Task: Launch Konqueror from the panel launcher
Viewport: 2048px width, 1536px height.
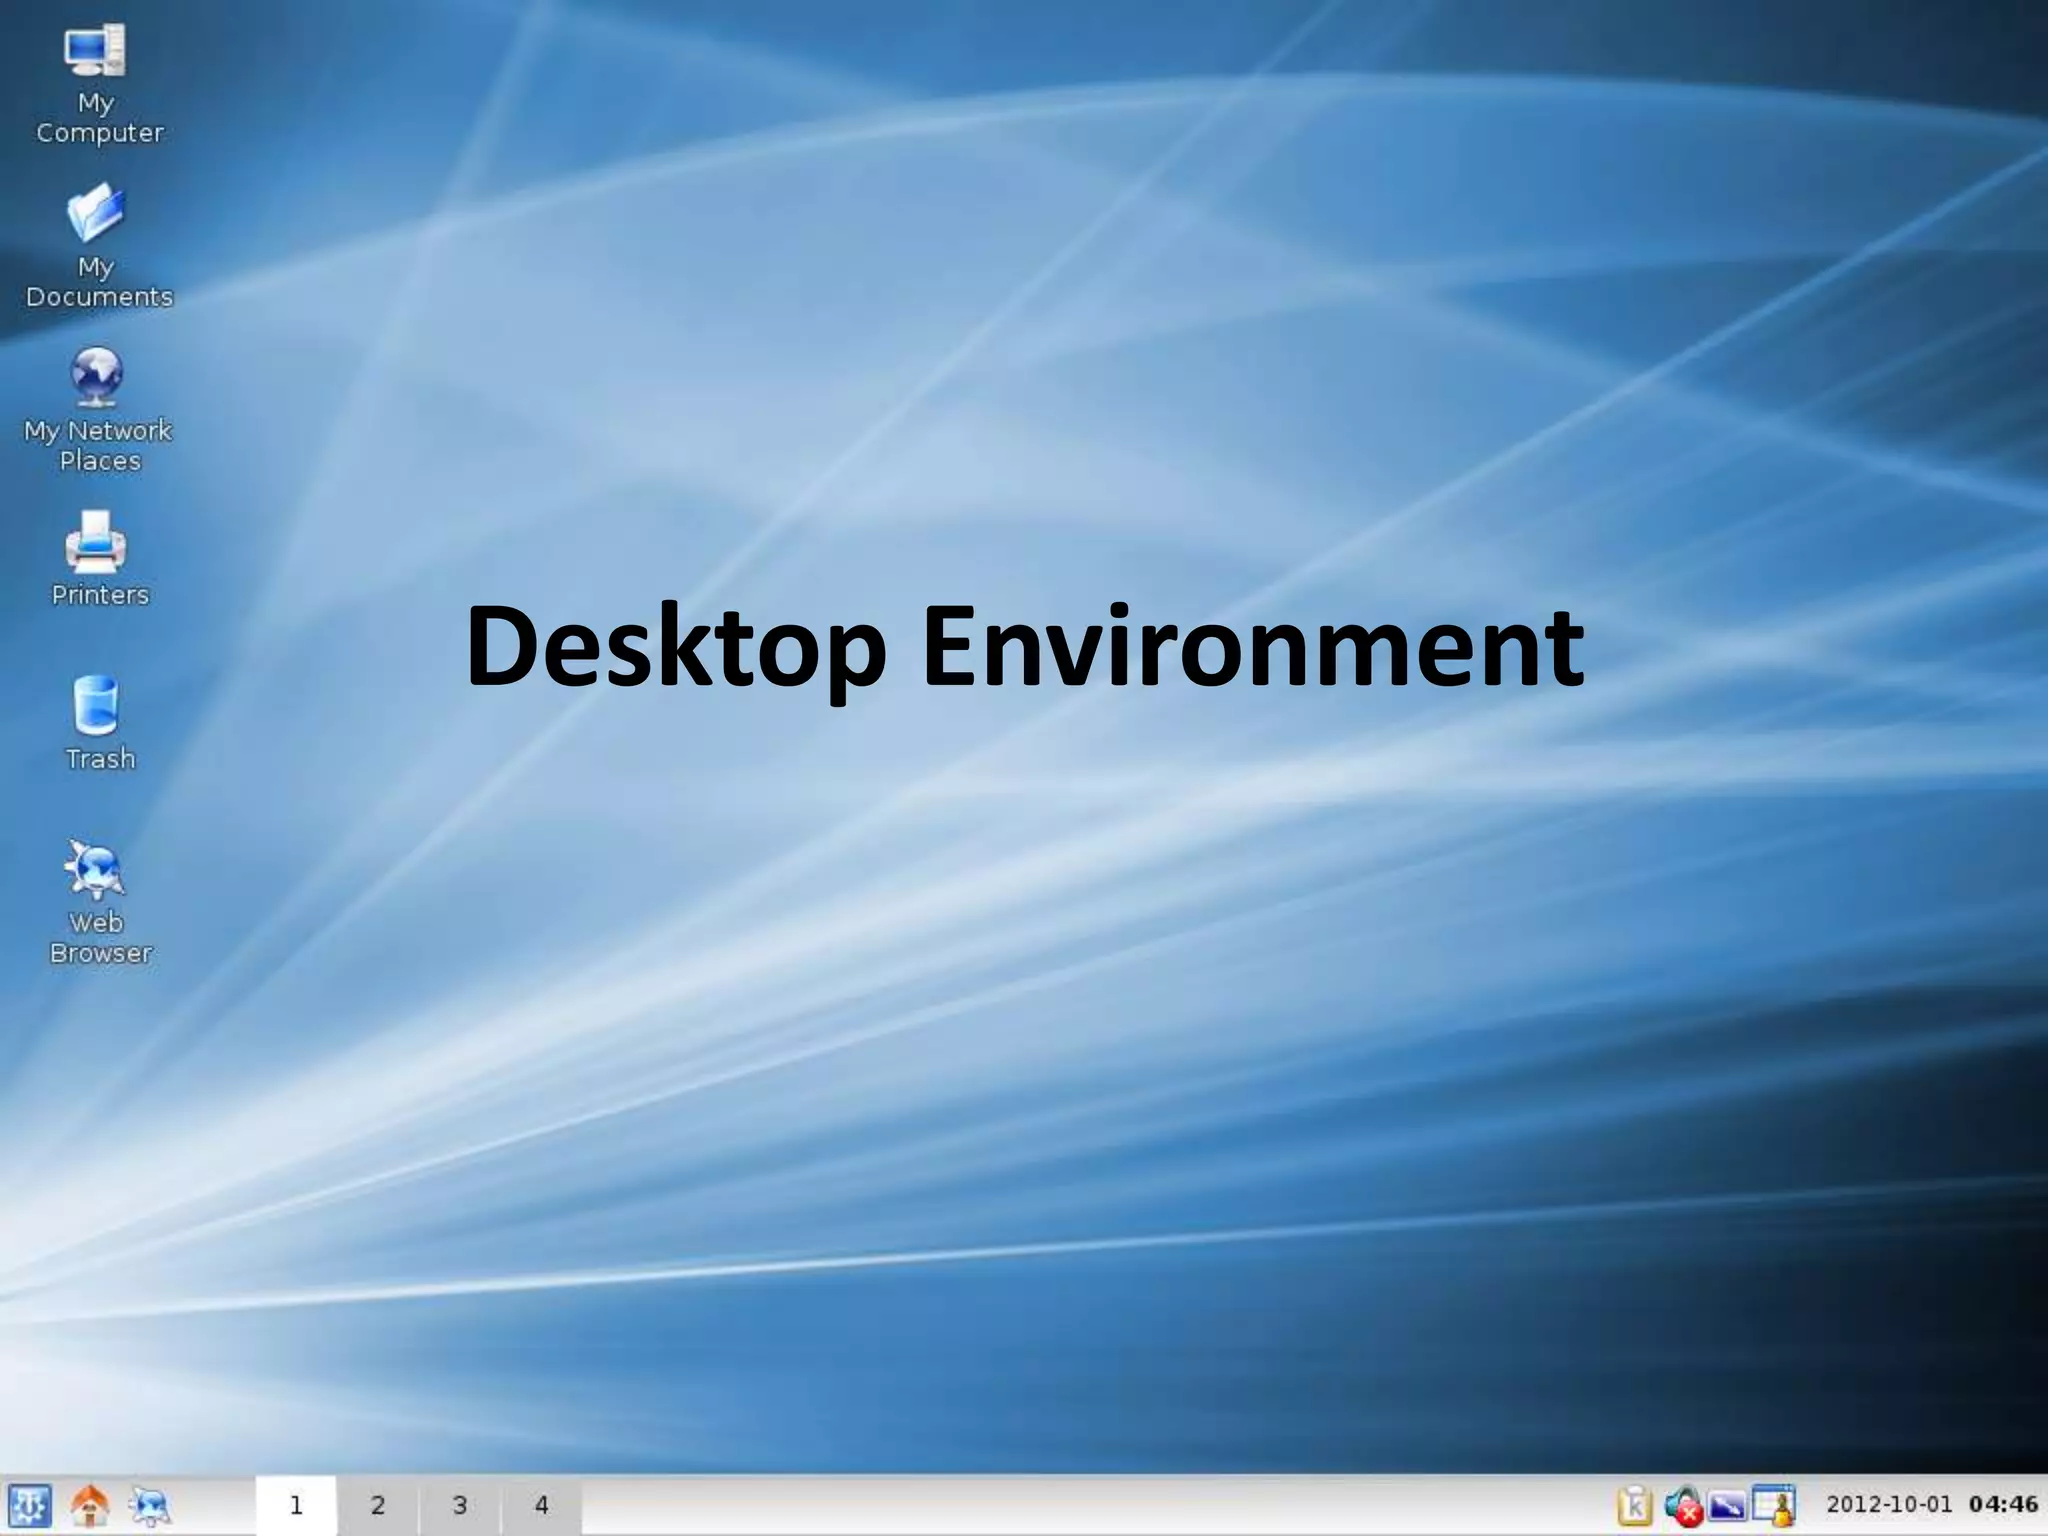Action: 151,1505
